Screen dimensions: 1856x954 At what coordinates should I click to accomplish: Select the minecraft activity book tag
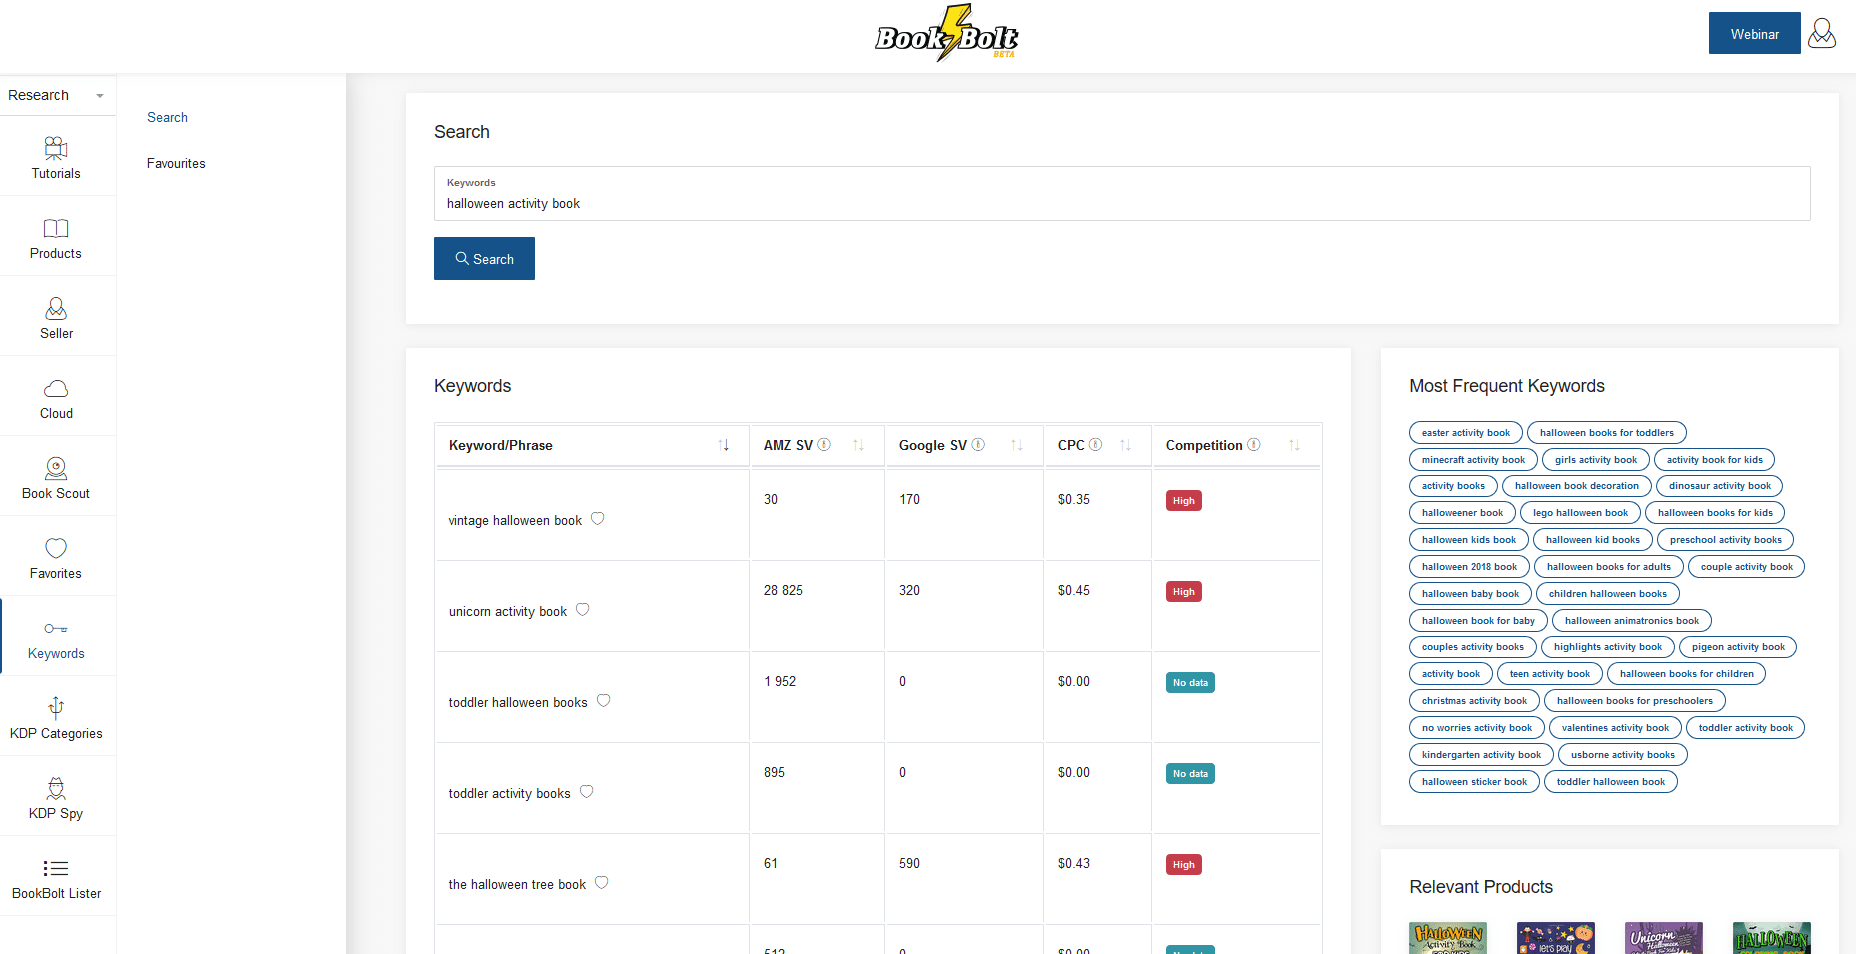(x=1473, y=460)
